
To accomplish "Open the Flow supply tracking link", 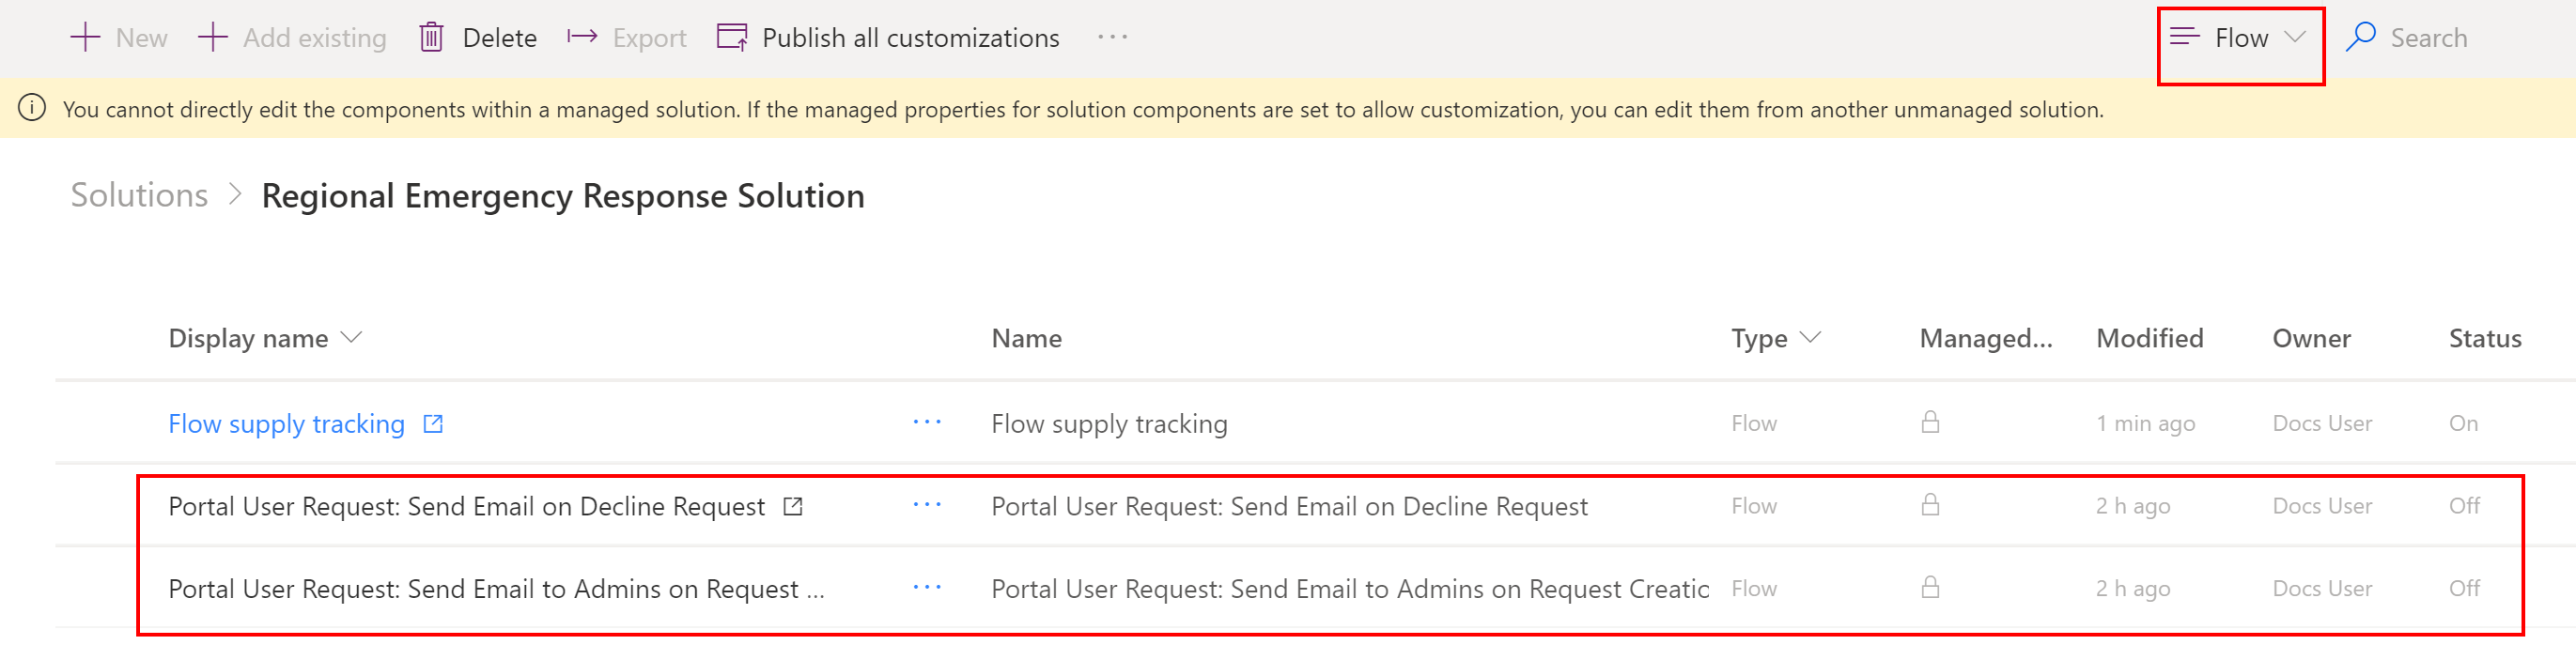I will [286, 424].
